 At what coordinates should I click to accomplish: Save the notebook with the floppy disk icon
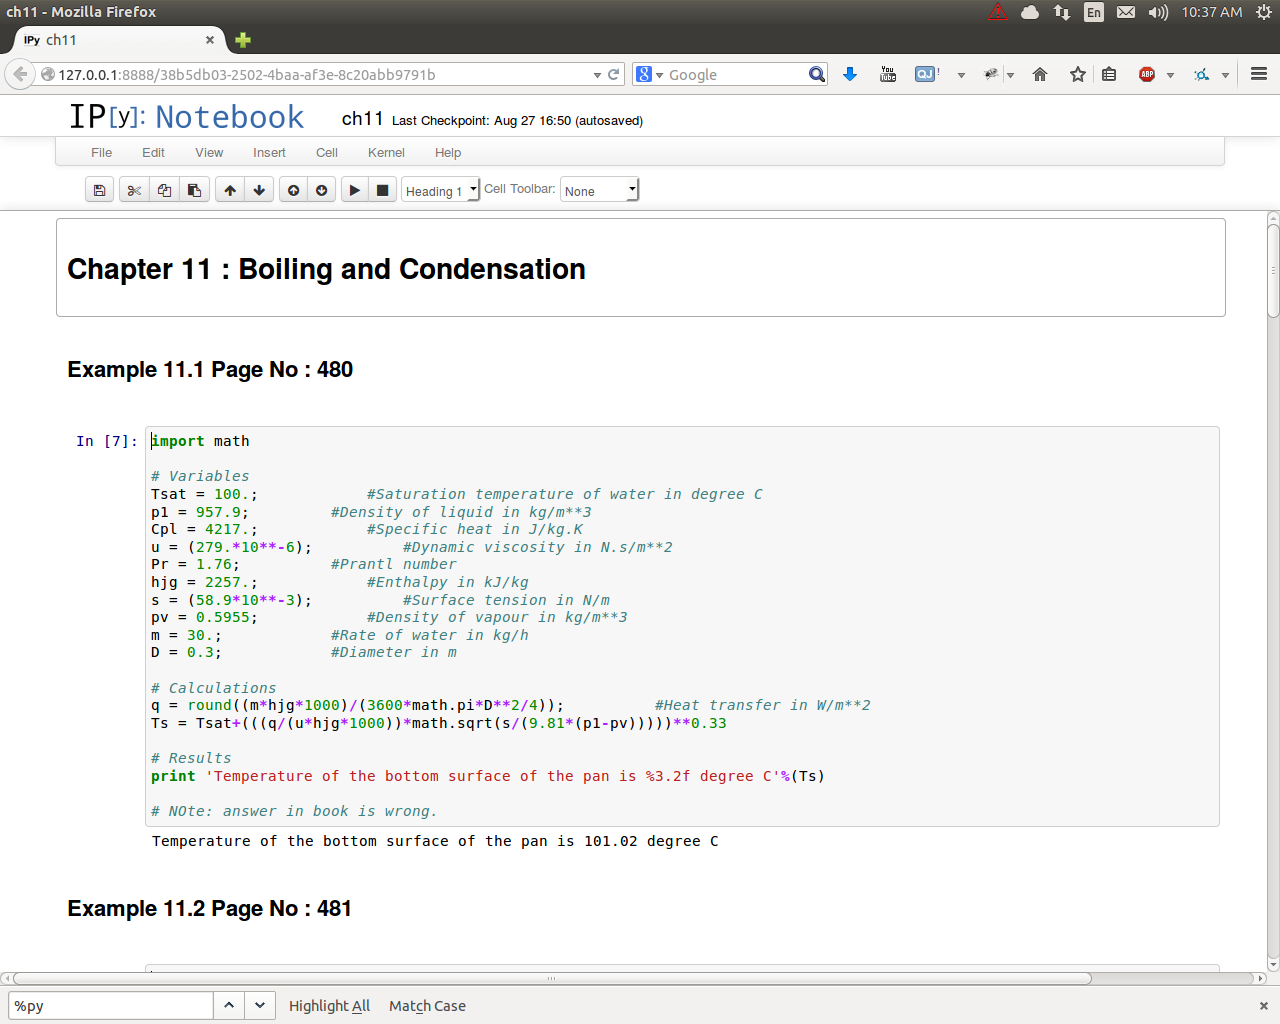tap(99, 190)
